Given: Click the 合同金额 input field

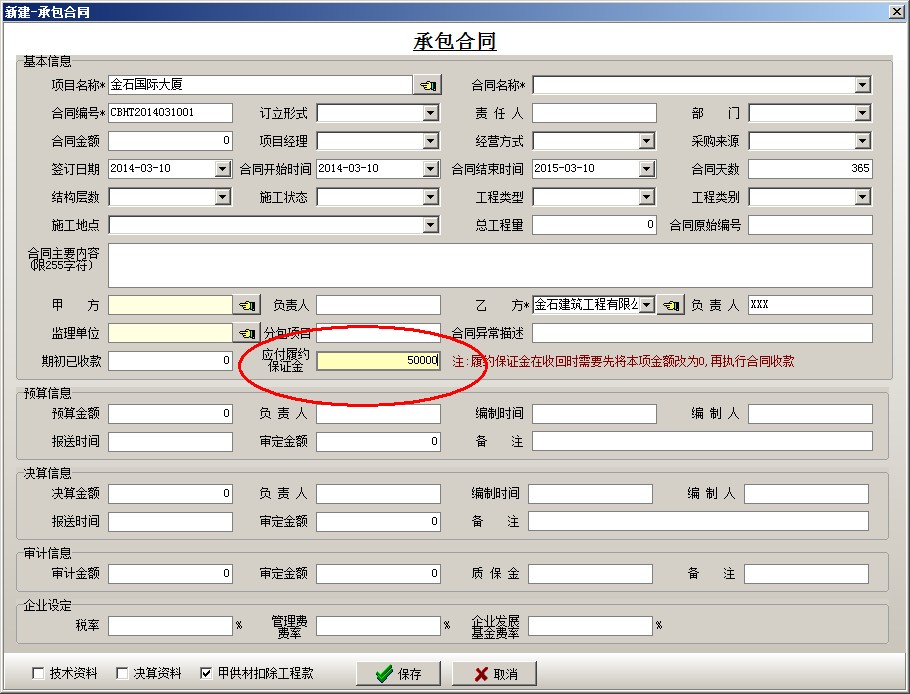Looking at the screenshot, I should 170,141.
